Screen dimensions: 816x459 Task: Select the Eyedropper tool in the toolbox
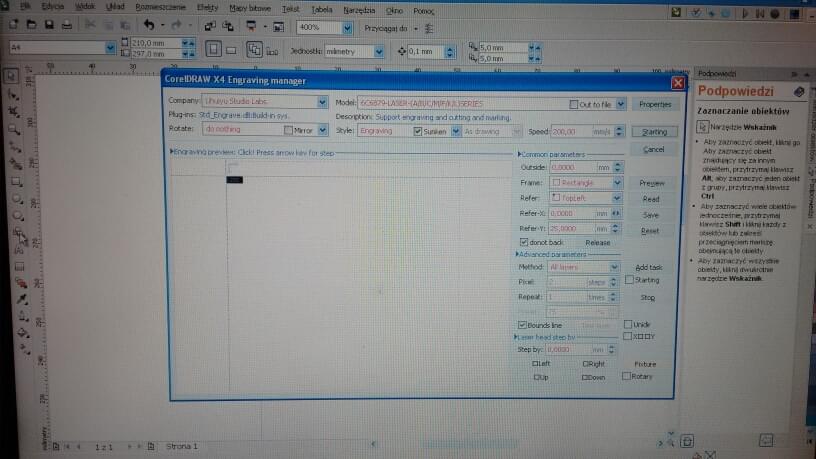(x=21, y=299)
